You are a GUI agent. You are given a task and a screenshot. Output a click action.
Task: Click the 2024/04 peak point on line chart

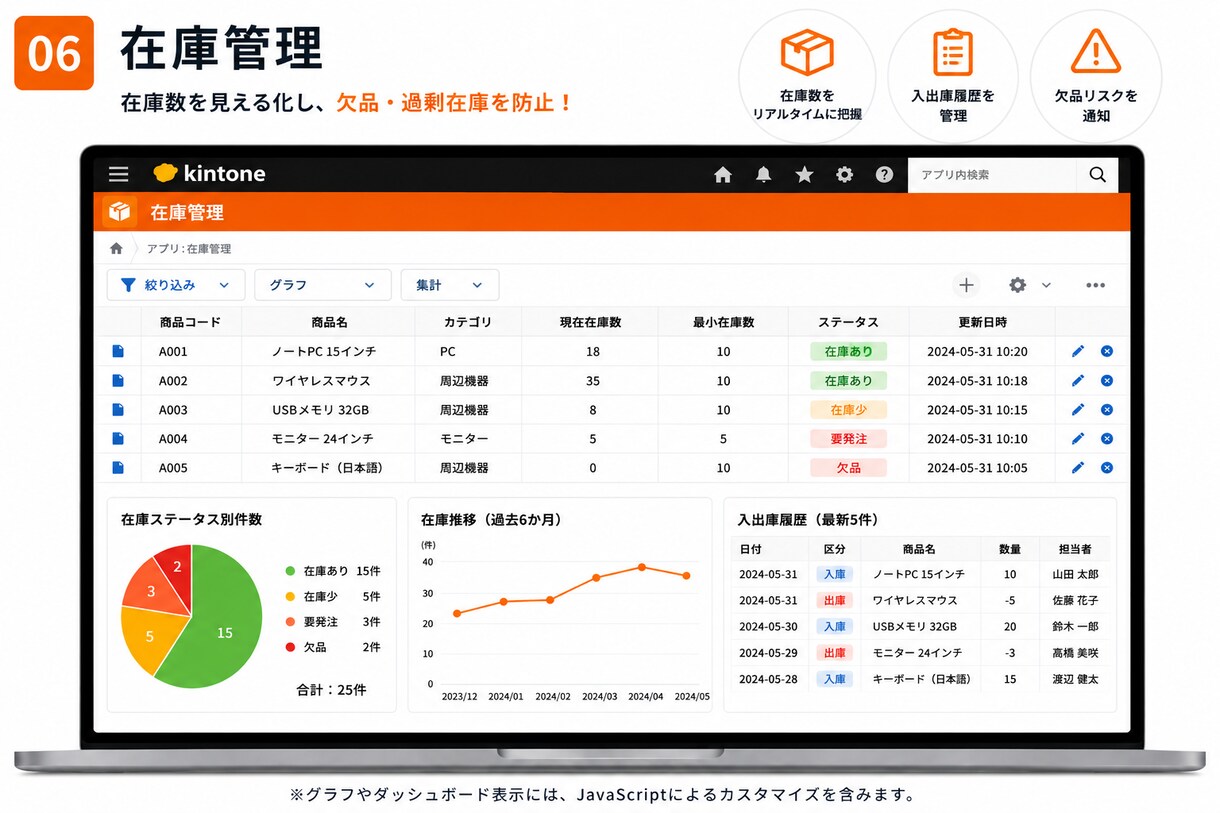click(x=641, y=567)
